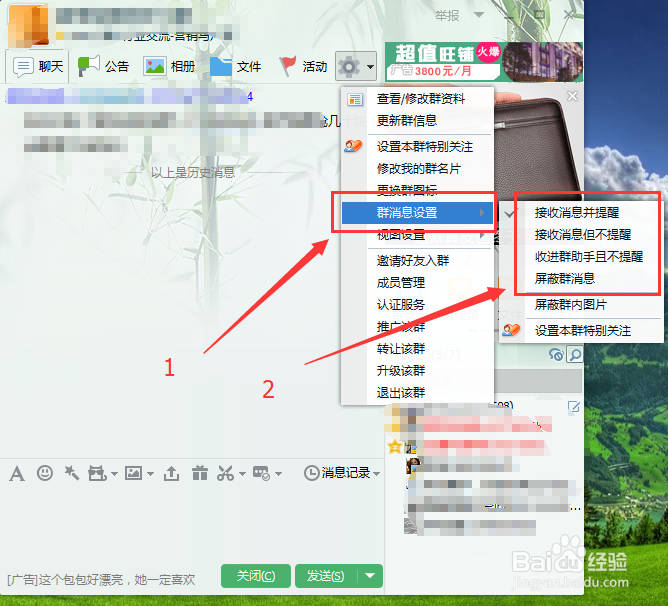Viewport: 668px width, 606px height.
Task: Choose 屏蔽群消息 option
Action: [581, 279]
